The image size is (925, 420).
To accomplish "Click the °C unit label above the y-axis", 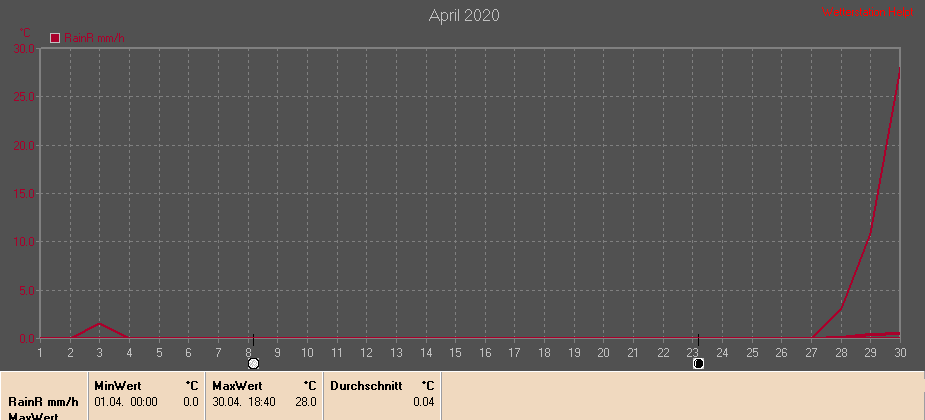I will [25, 33].
